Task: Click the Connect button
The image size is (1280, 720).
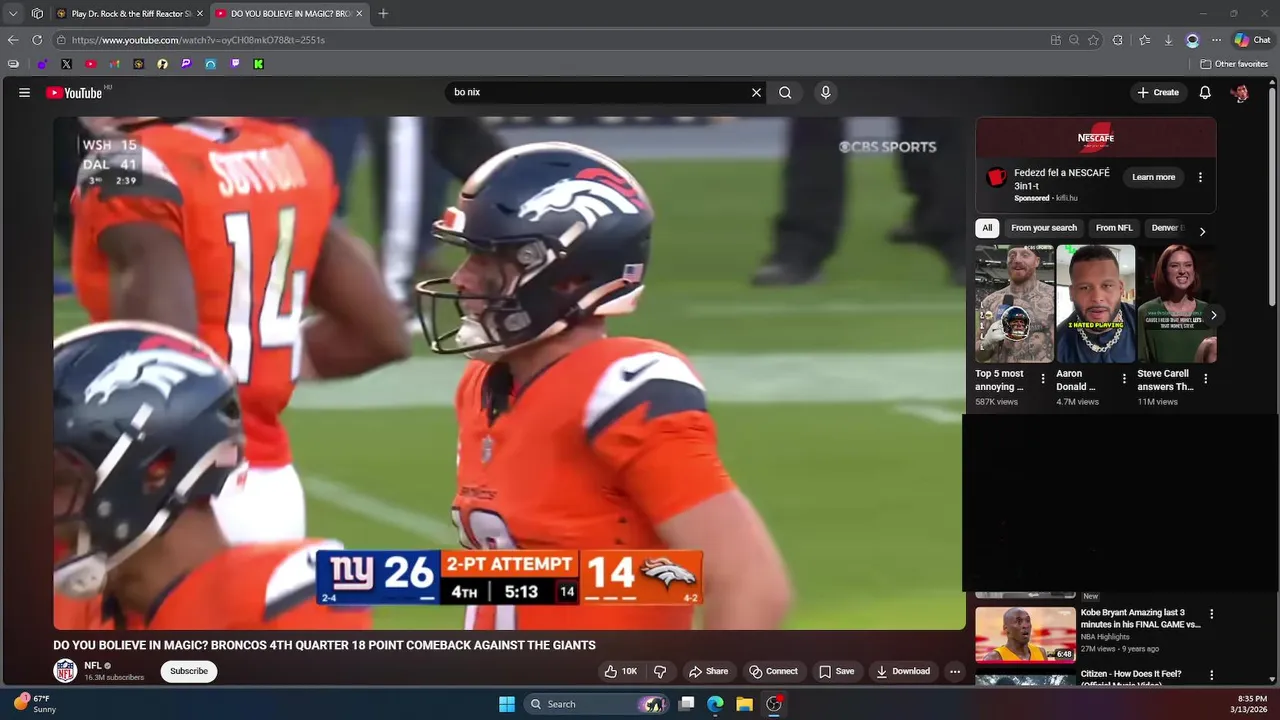Action: point(773,671)
